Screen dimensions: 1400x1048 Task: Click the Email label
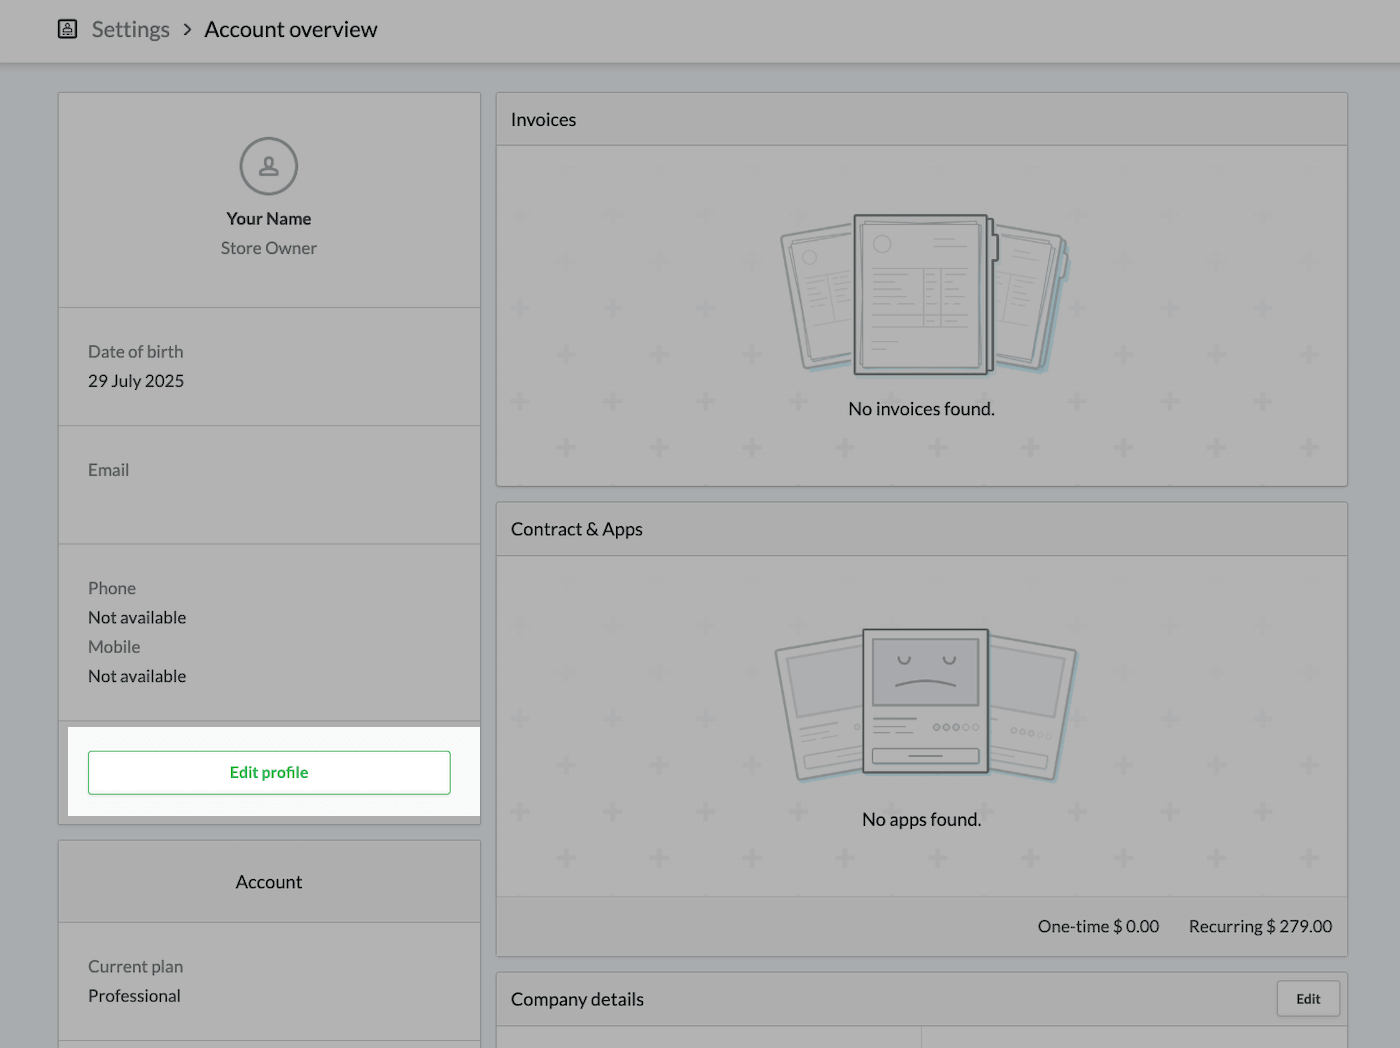(x=108, y=470)
